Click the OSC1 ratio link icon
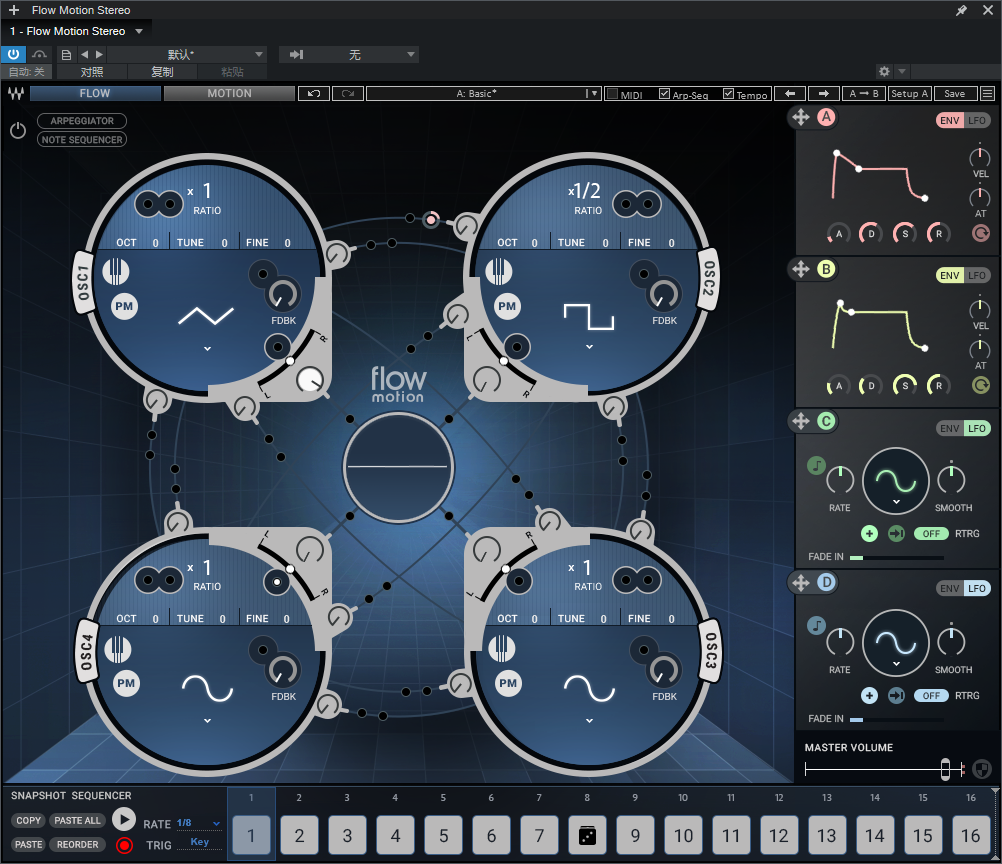1002x864 pixels. [159, 204]
